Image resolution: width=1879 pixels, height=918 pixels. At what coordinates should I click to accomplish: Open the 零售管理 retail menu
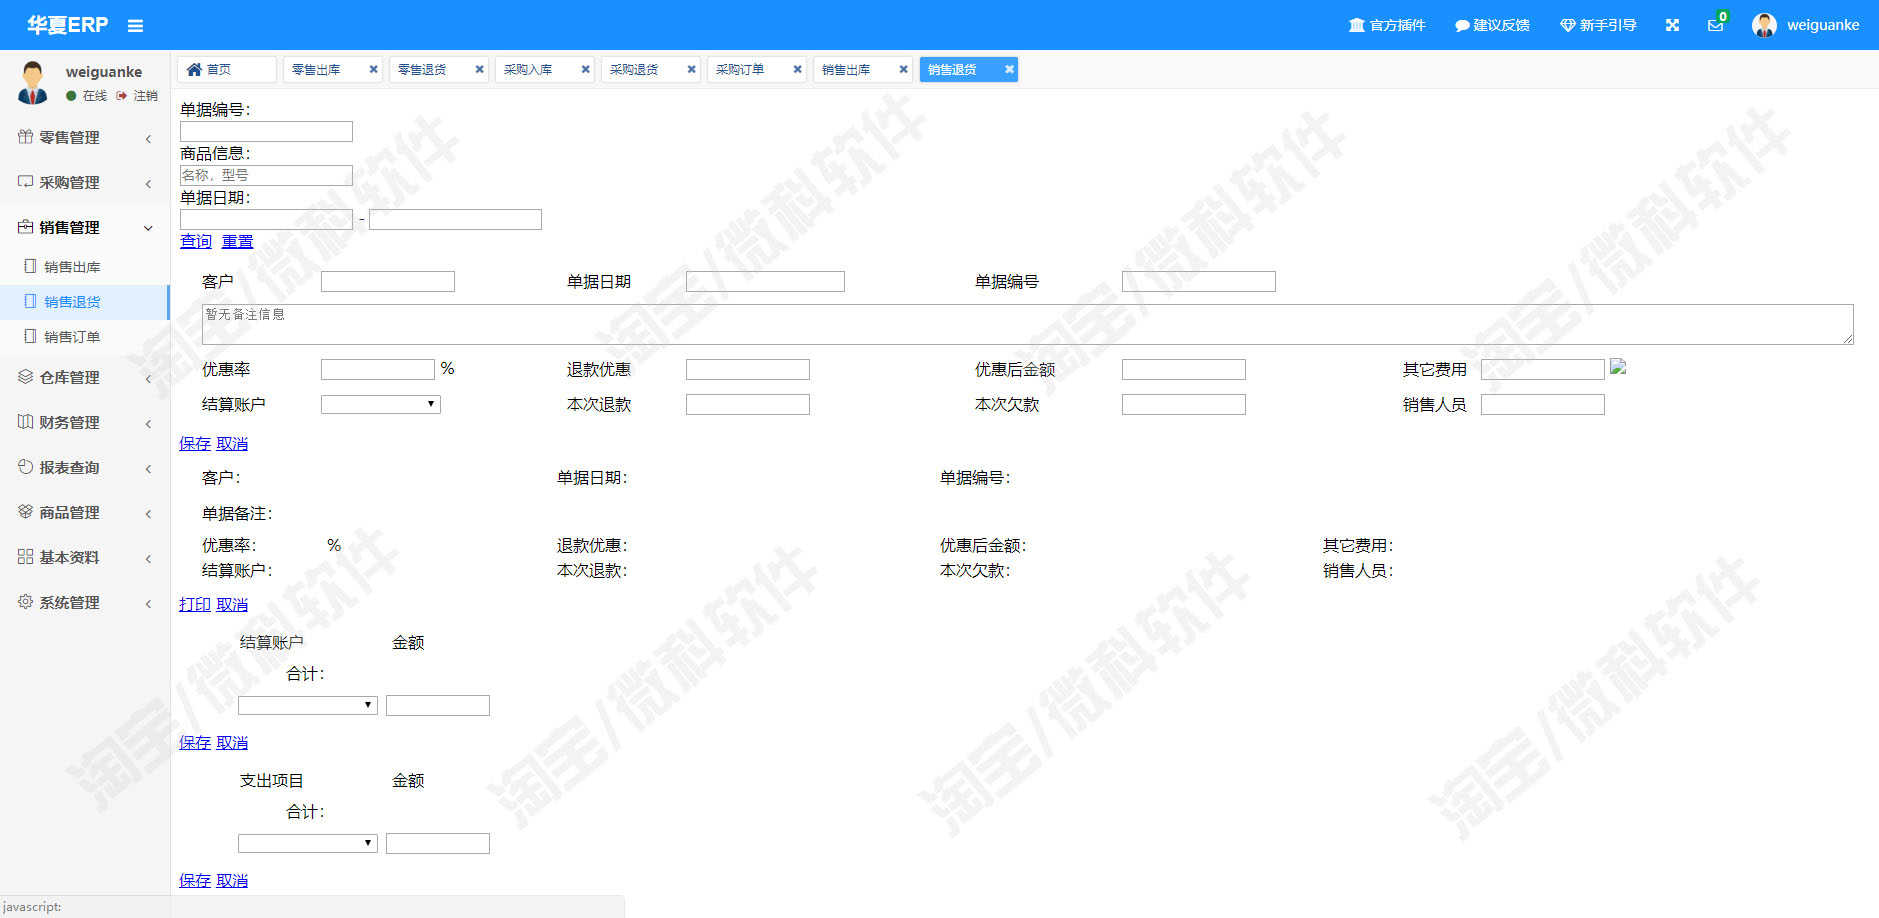tap(85, 137)
